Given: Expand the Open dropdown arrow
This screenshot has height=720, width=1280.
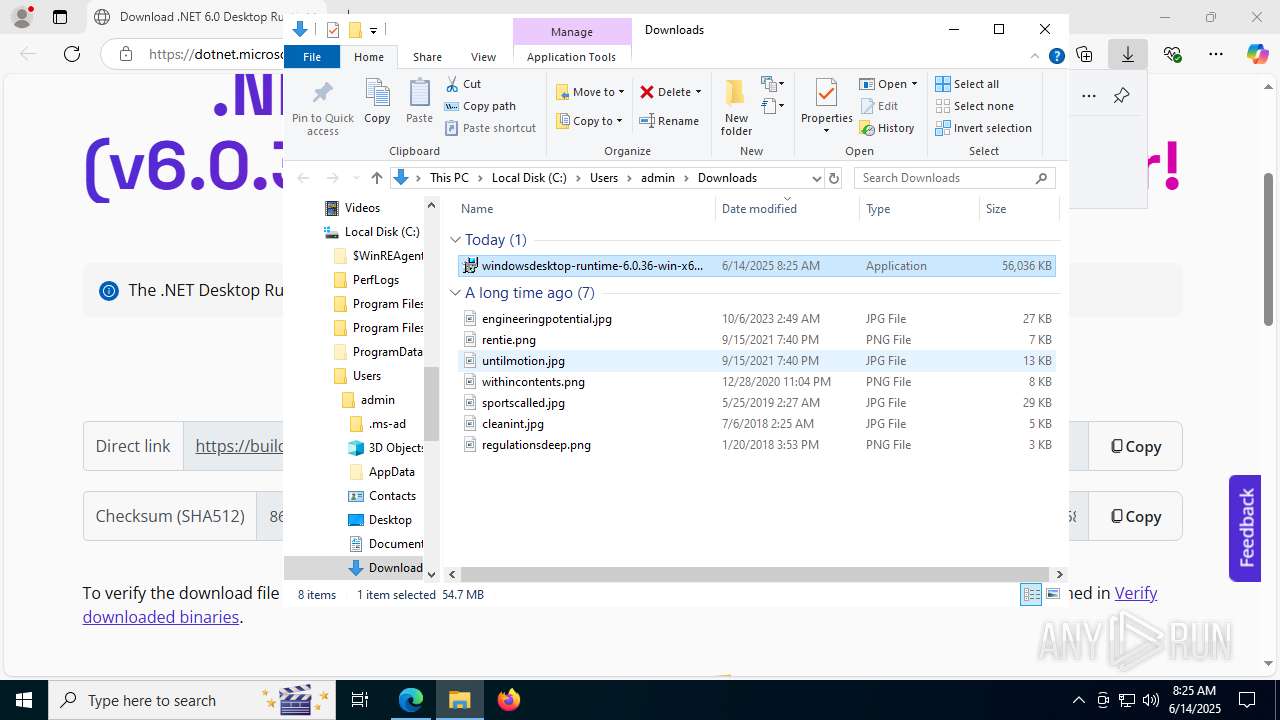Looking at the screenshot, I should [914, 84].
